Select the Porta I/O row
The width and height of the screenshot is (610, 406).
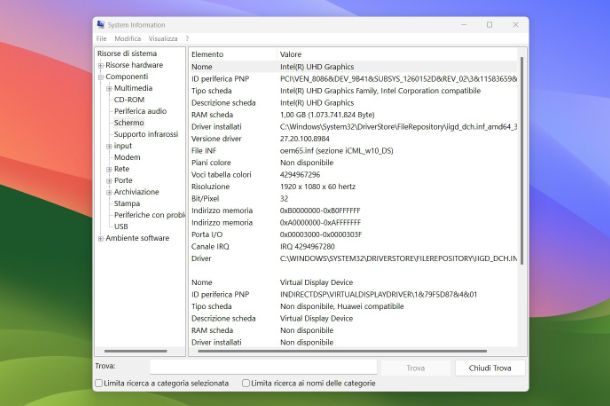tap(353, 234)
